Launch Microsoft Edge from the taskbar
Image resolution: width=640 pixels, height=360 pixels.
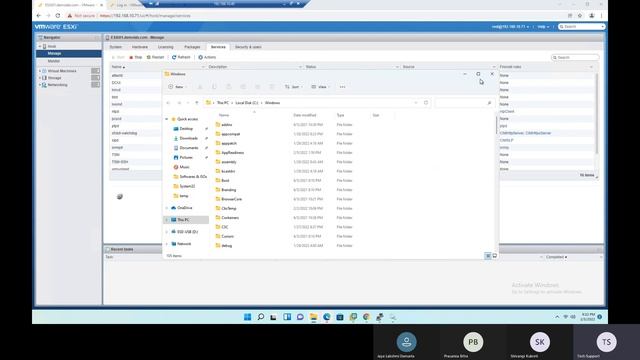pos(327,317)
